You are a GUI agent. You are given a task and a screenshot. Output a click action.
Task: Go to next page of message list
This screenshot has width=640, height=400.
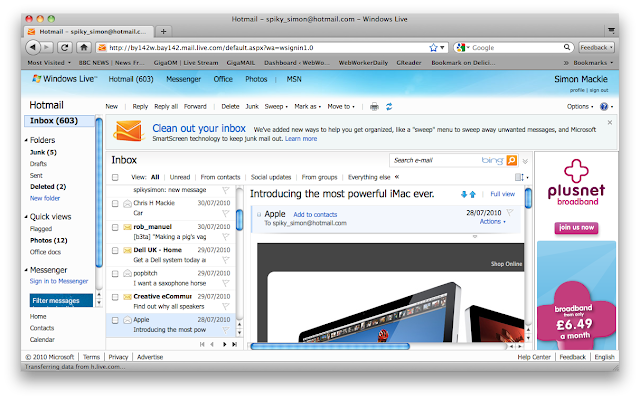[x=224, y=344]
